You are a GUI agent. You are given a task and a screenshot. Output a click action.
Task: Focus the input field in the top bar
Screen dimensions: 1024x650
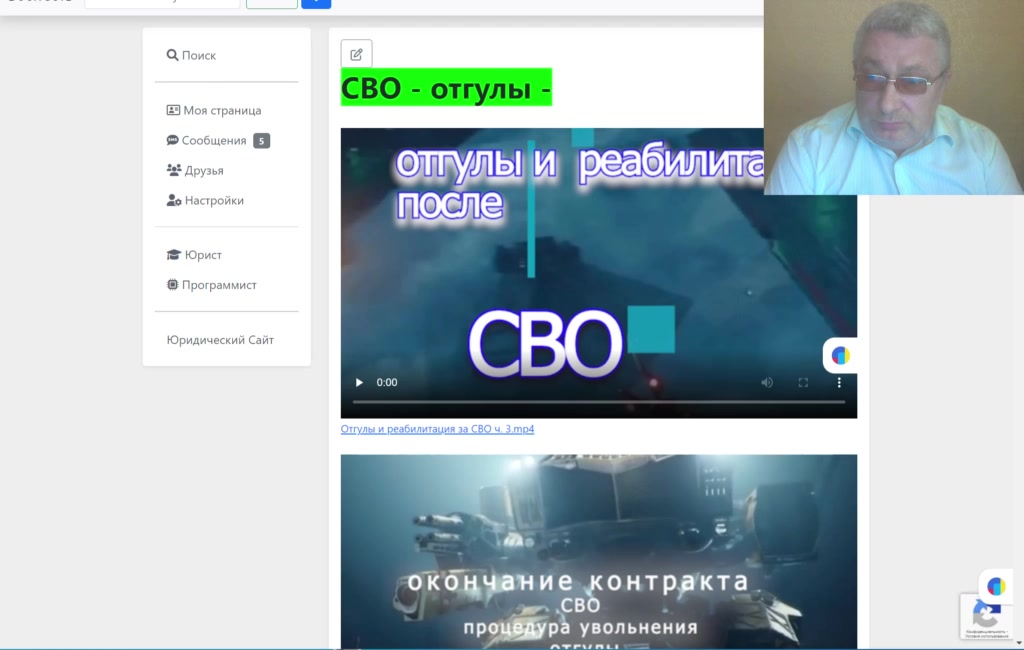(162, 3)
